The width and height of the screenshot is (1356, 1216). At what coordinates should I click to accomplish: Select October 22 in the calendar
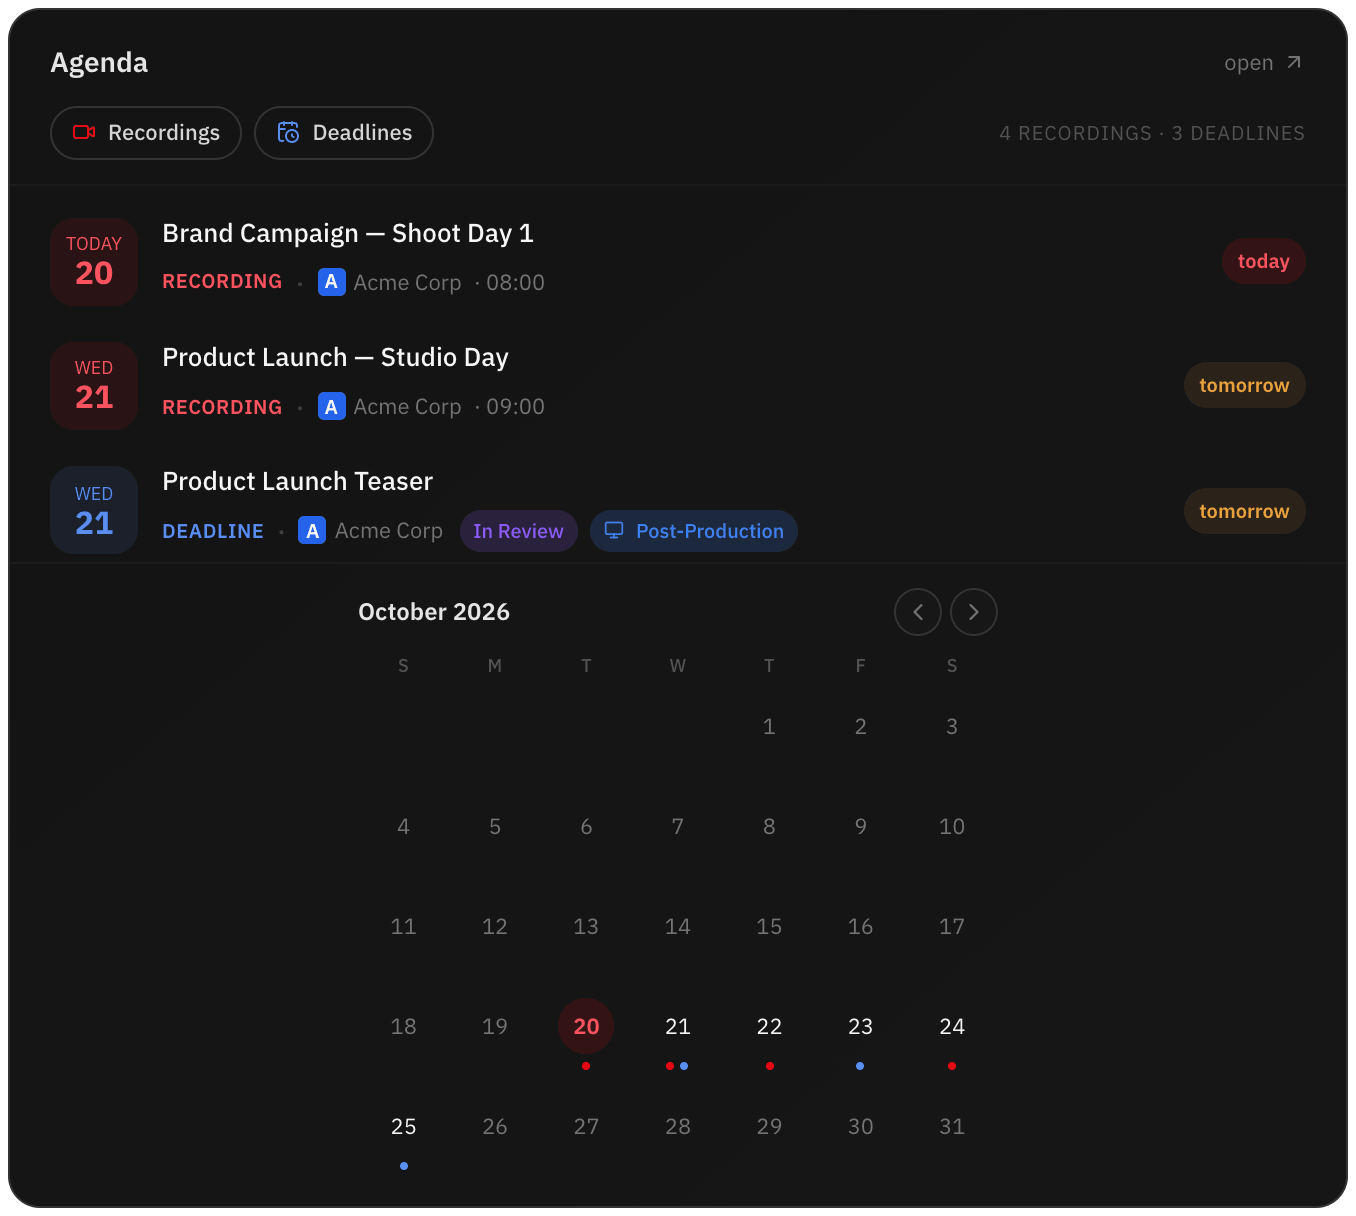769,1026
